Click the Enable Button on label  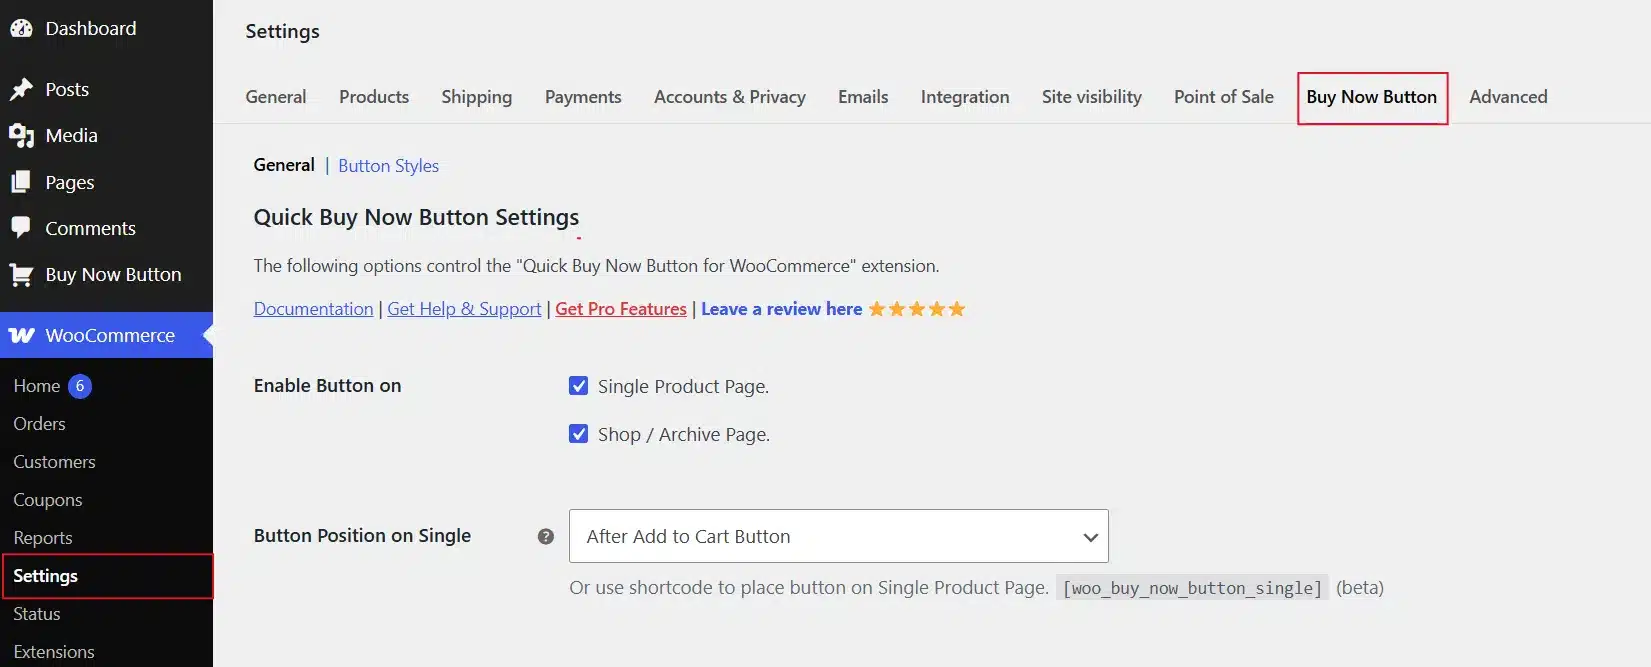(x=327, y=386)
